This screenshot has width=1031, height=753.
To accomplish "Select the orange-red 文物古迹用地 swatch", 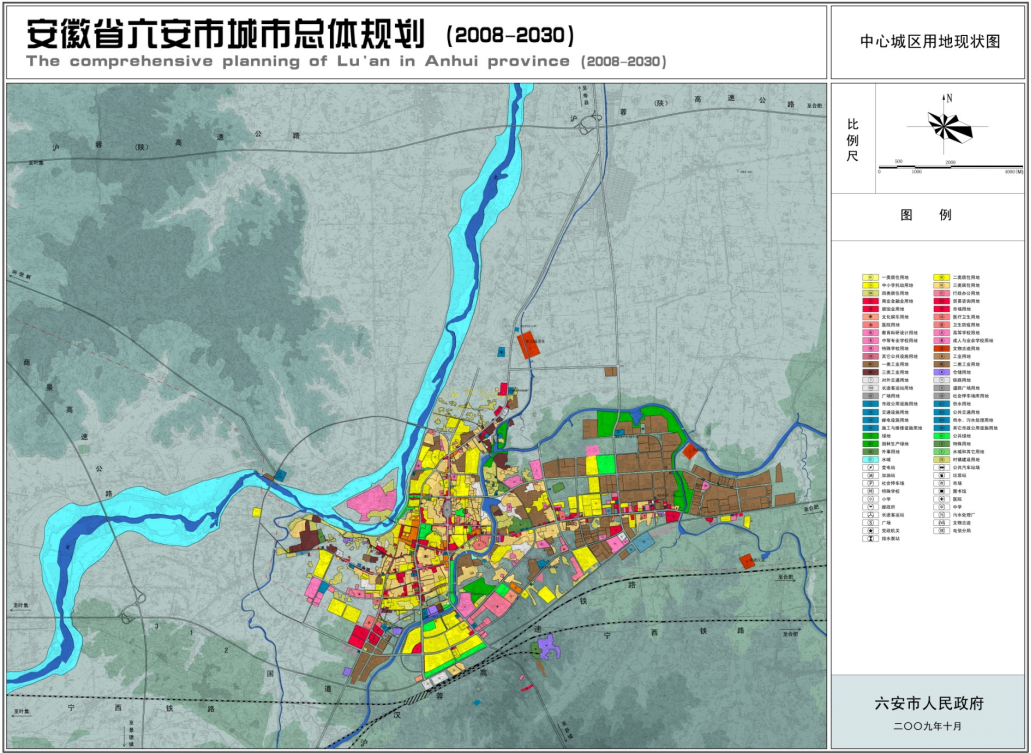I will tap(942, 348).
